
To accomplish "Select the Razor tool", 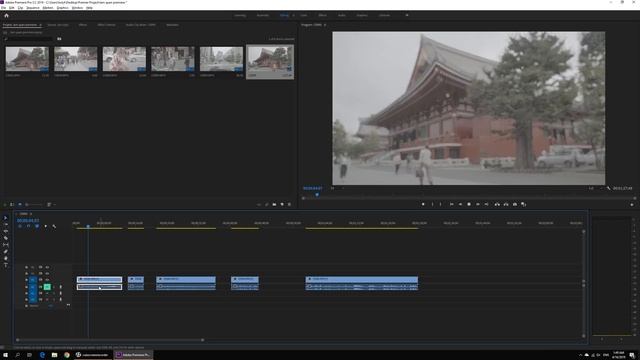I will click(x=6, y=238).
